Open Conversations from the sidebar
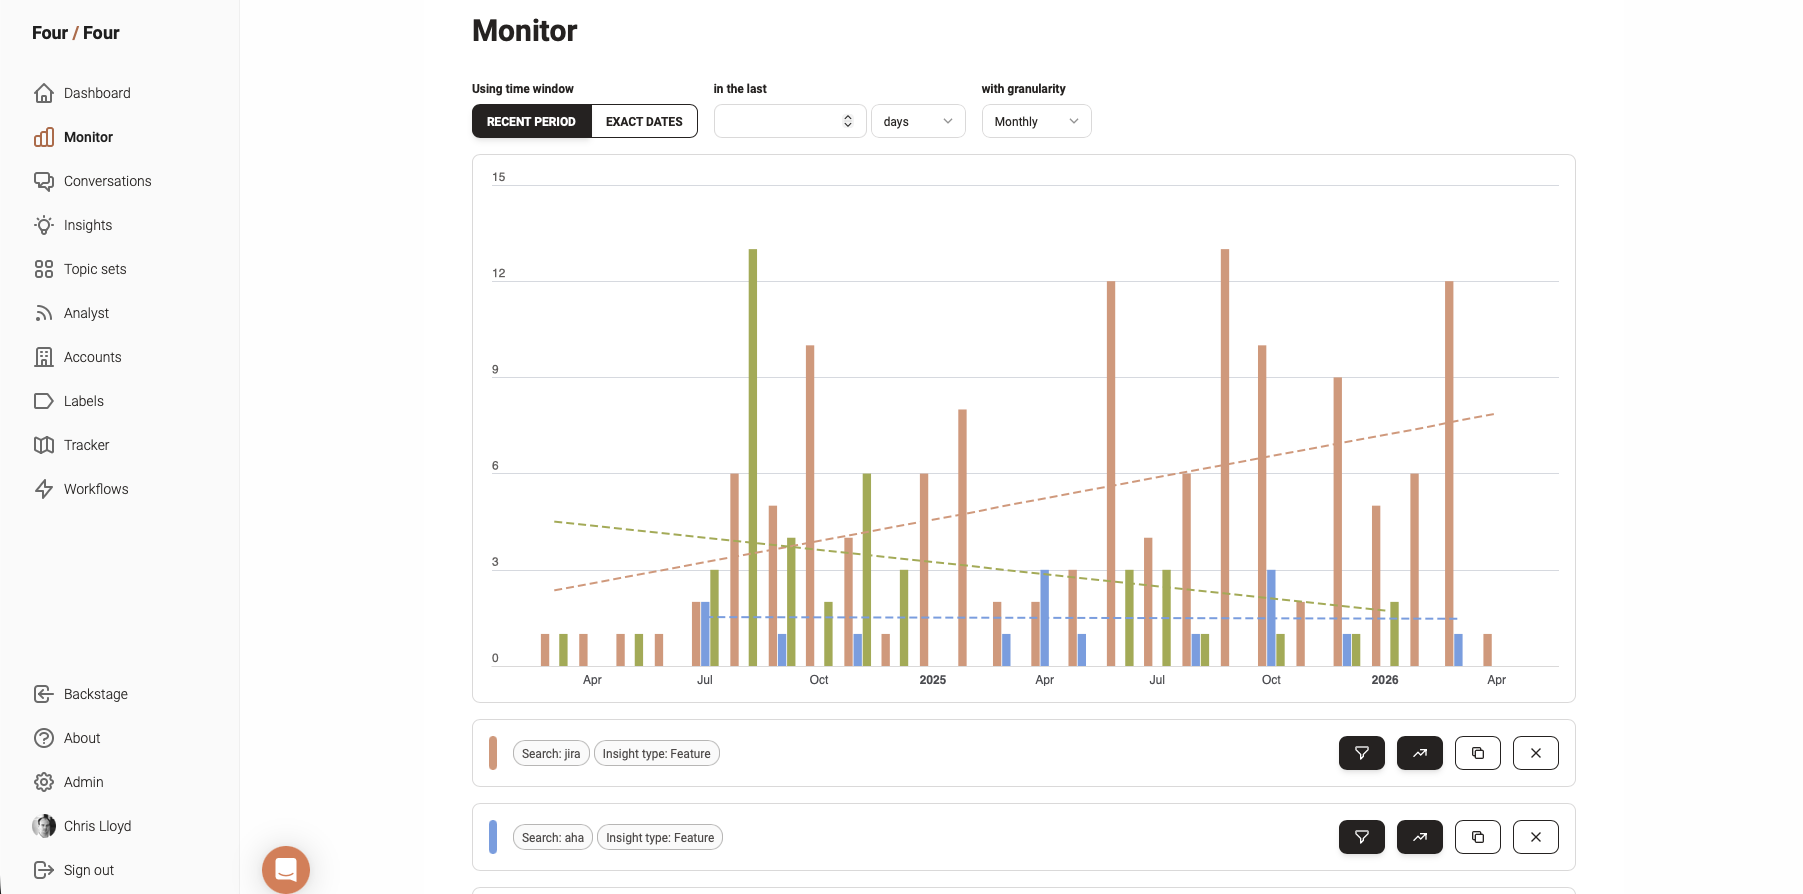The image size is (1803, 894). (x=107, y=181)
